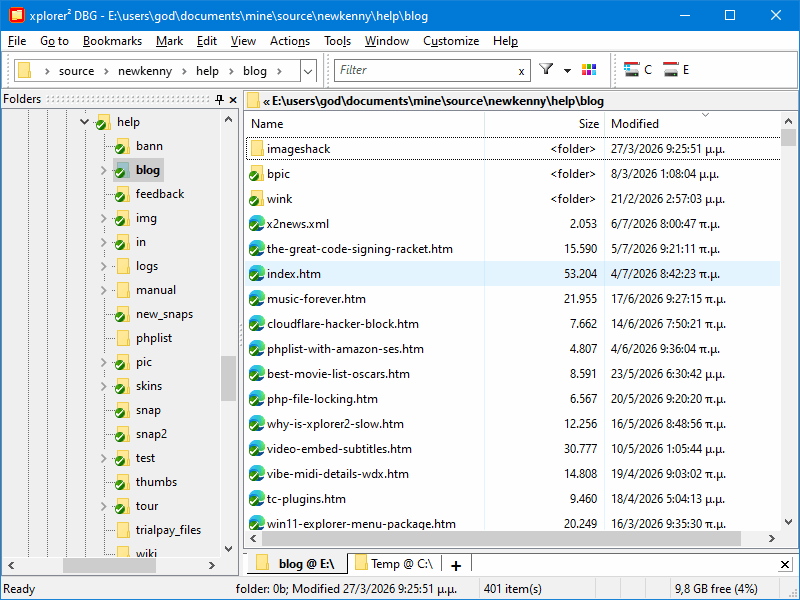The image size is (800, 600).
Task: Click the trialpay_files folder icon in tree
Action: (x=122, y=530)
